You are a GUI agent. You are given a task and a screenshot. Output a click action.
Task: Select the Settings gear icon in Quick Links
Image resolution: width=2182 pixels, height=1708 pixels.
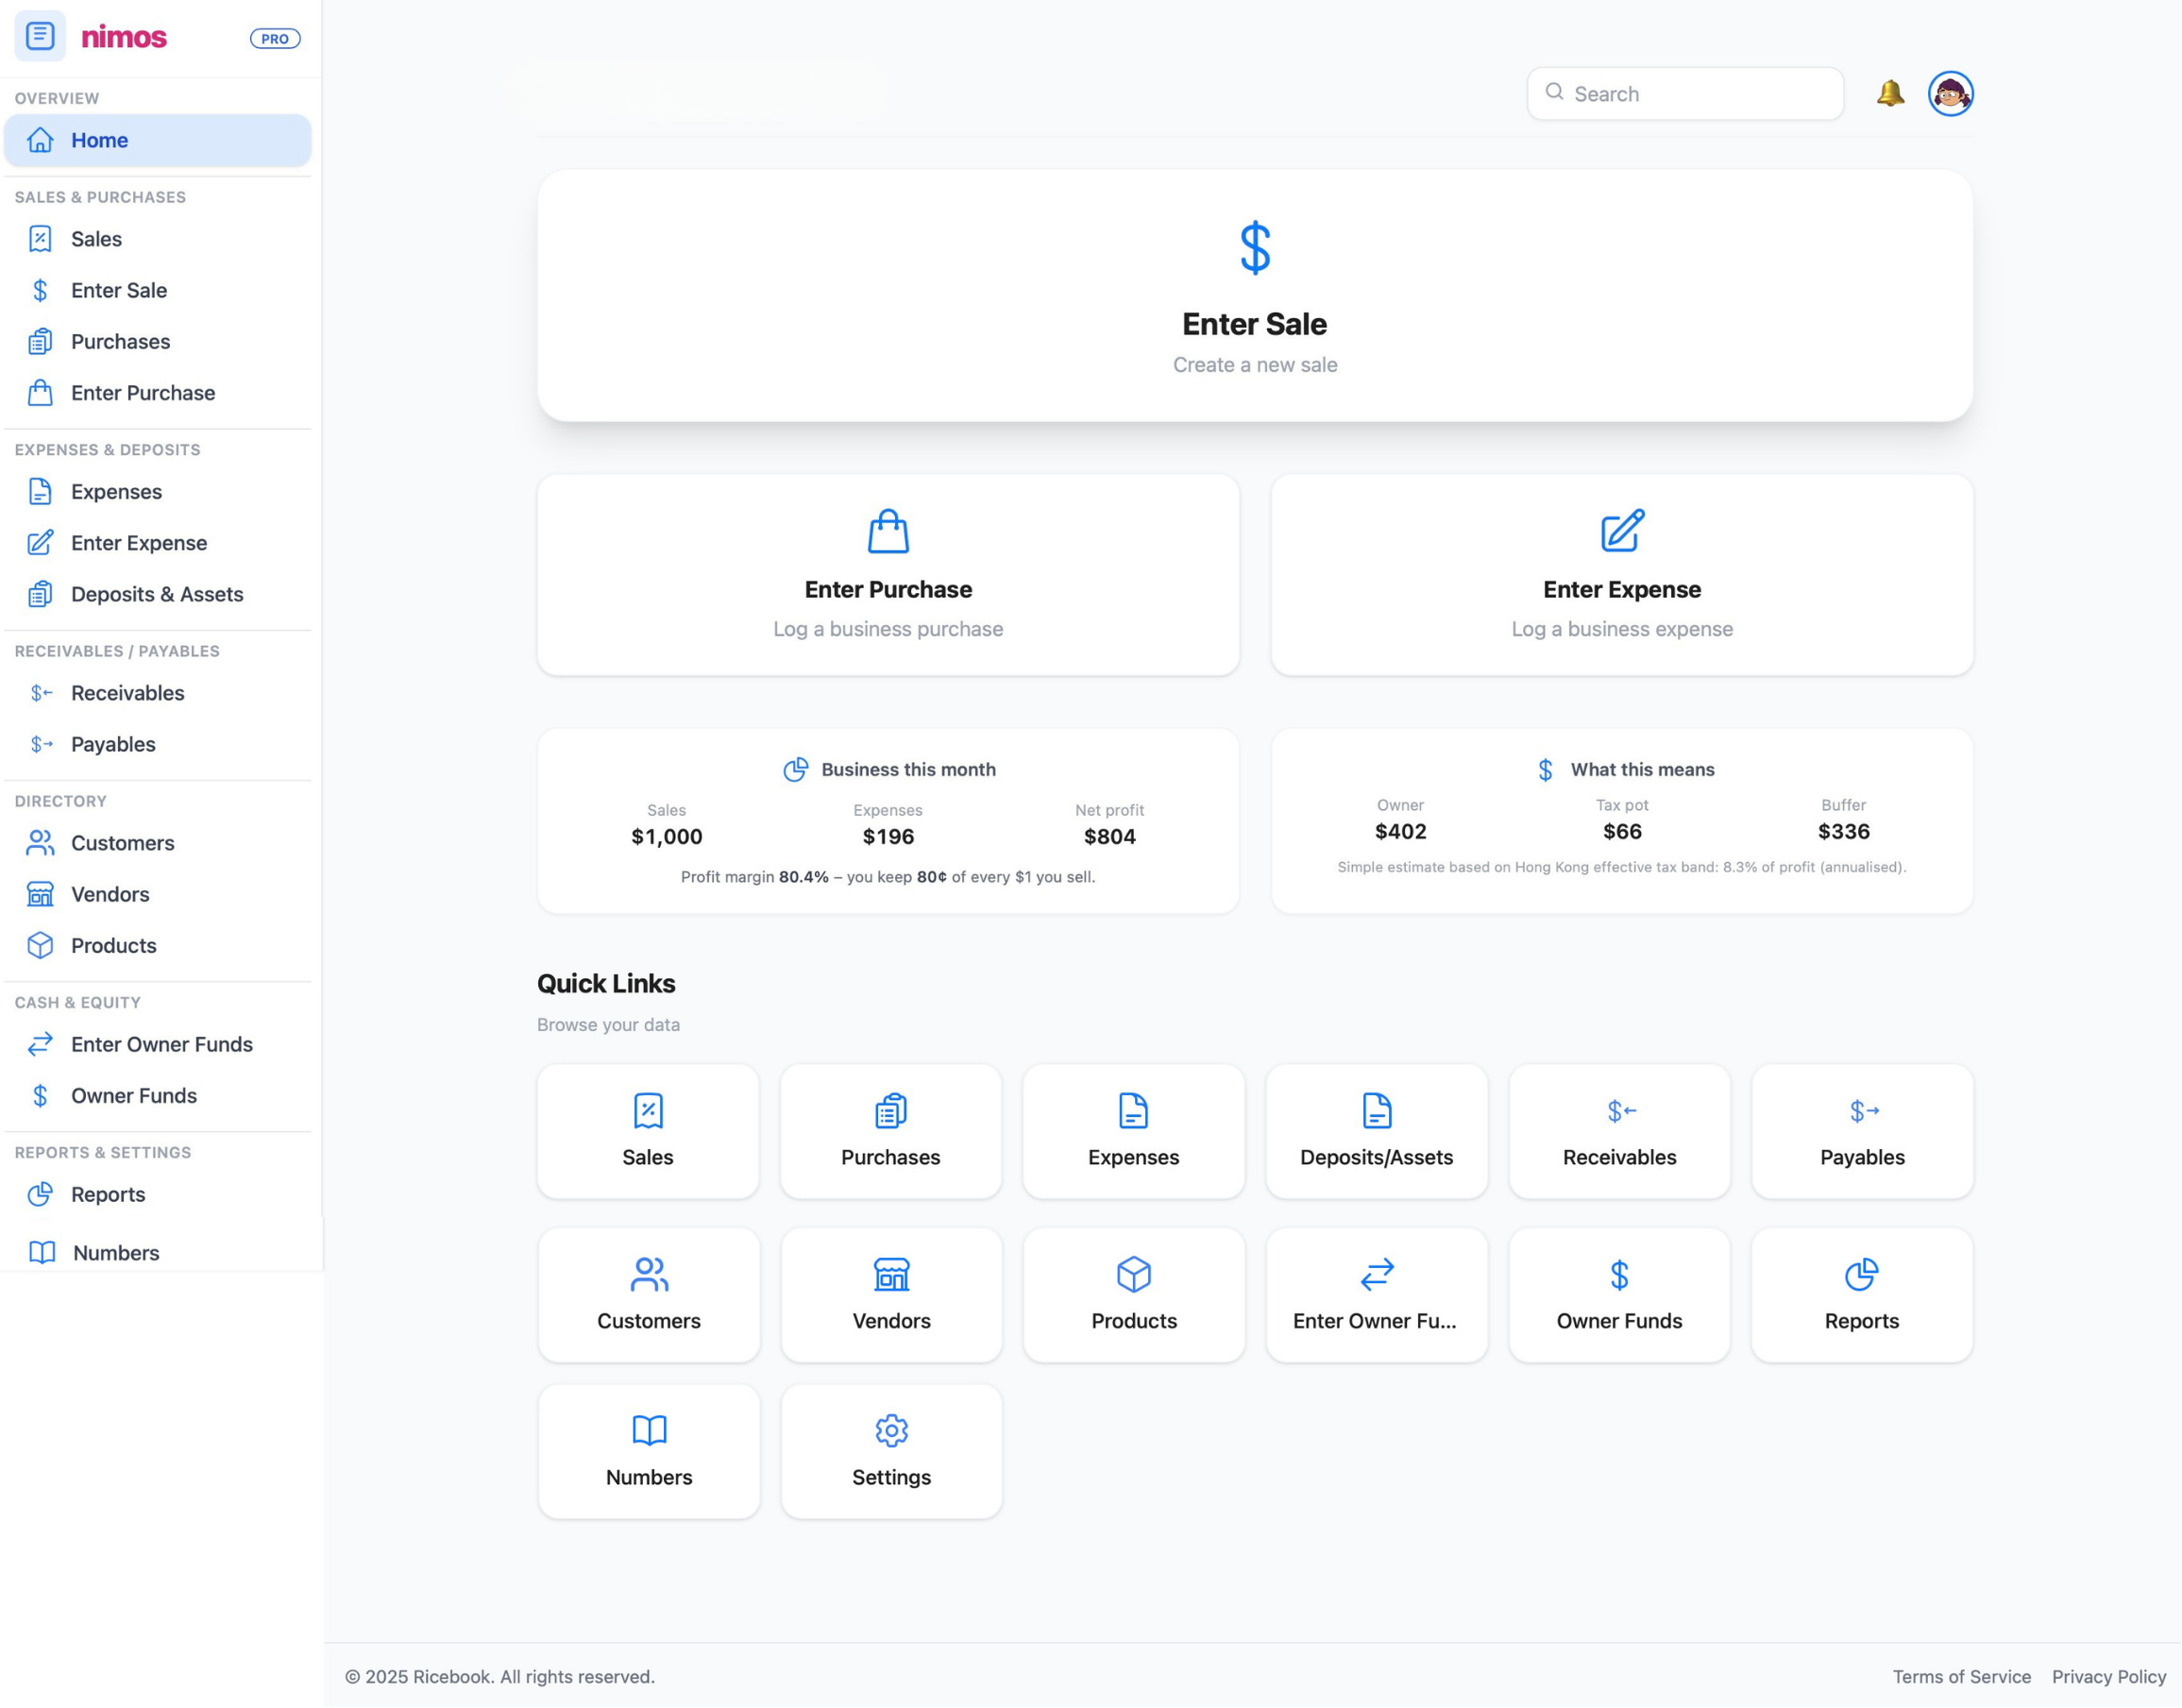[x=891, y=1430]
